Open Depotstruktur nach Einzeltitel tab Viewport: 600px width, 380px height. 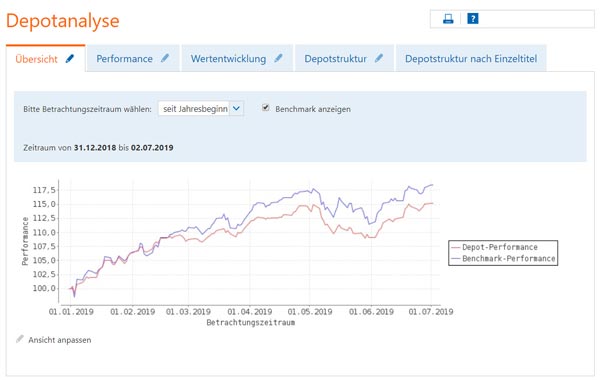(x=471, y=59)
